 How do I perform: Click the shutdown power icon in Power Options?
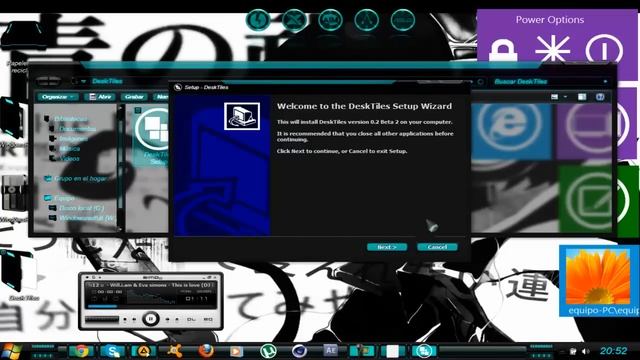point(604,50)
